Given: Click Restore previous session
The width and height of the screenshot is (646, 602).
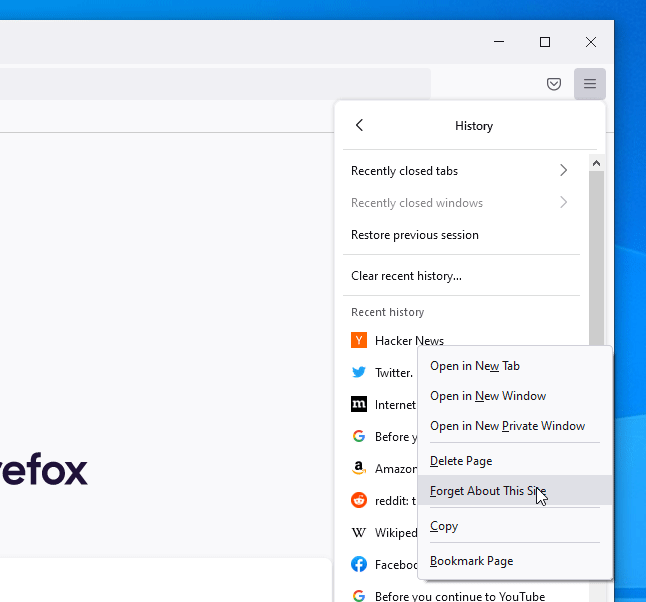Looking at the screenshot, I should pos(415,235).
